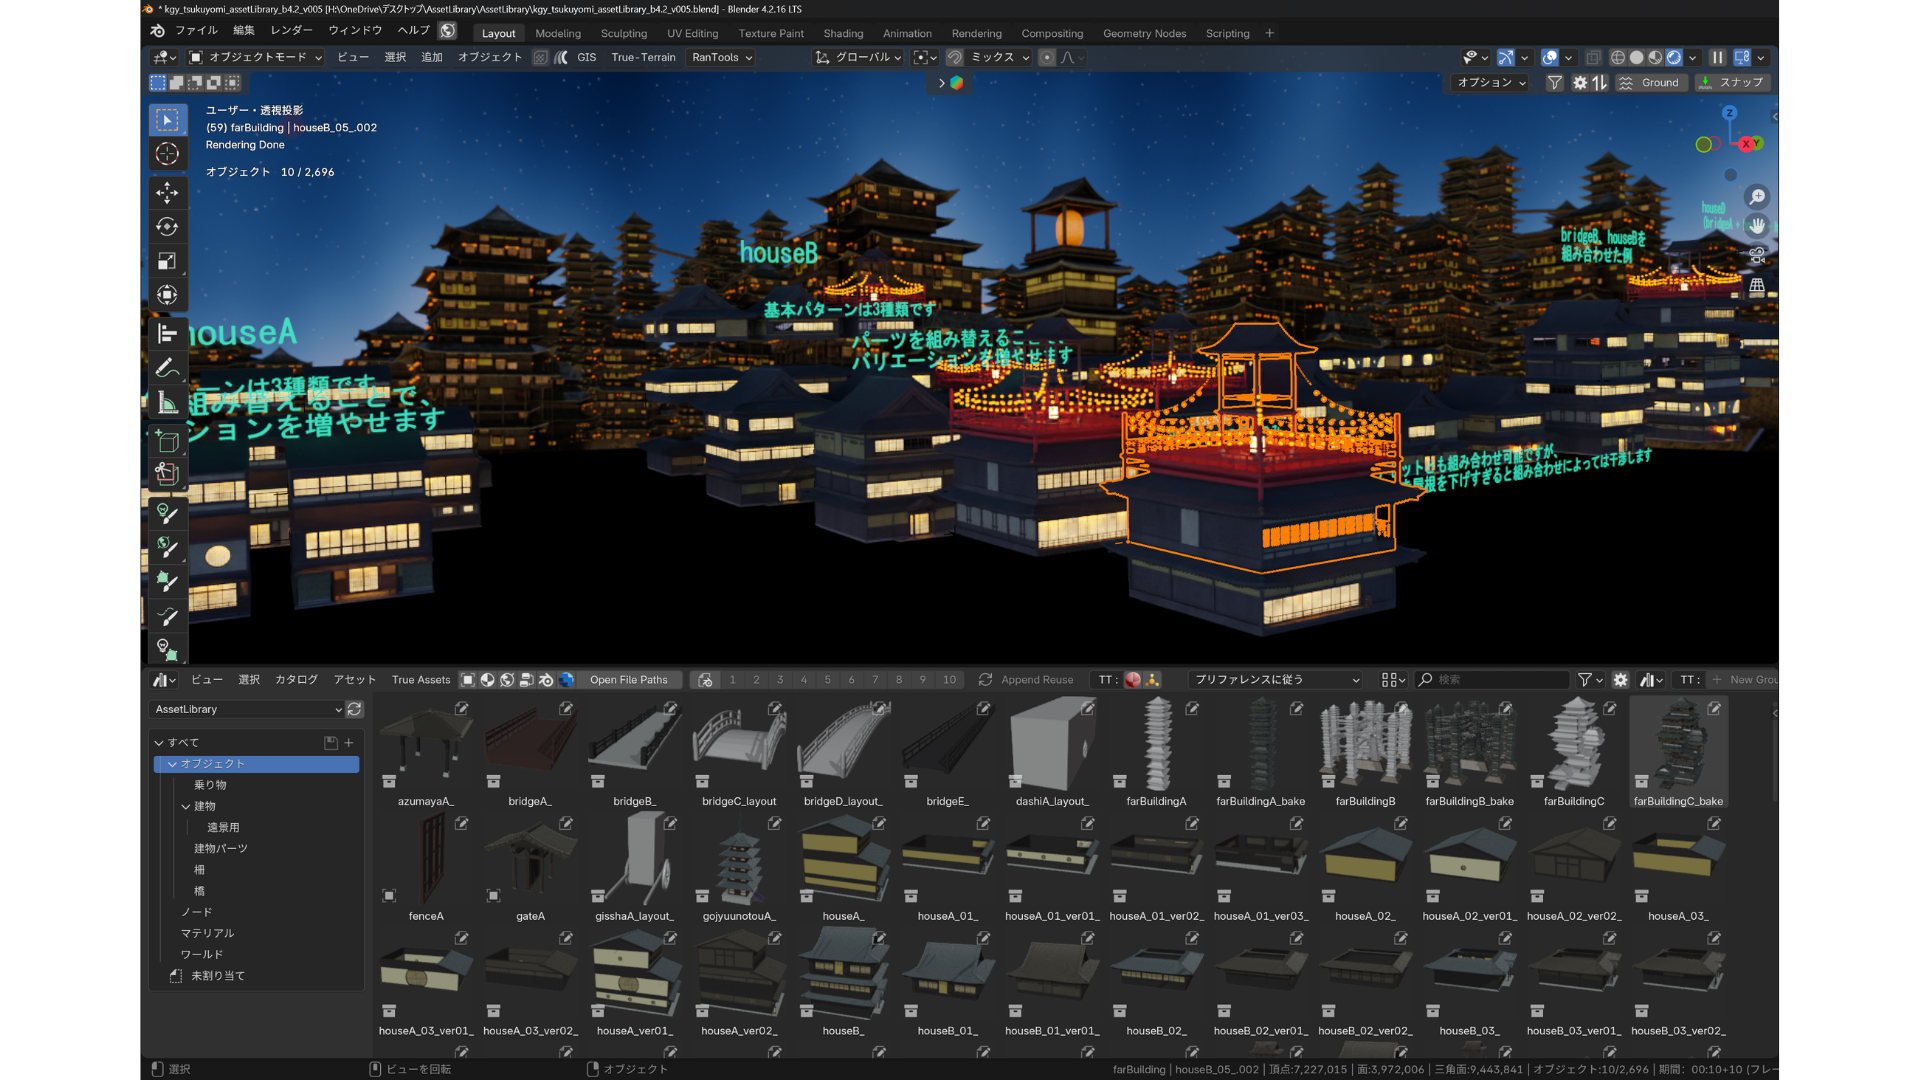Select the Scale tool
Viewport: 1920px width, 1080px height.
point(167,261)
